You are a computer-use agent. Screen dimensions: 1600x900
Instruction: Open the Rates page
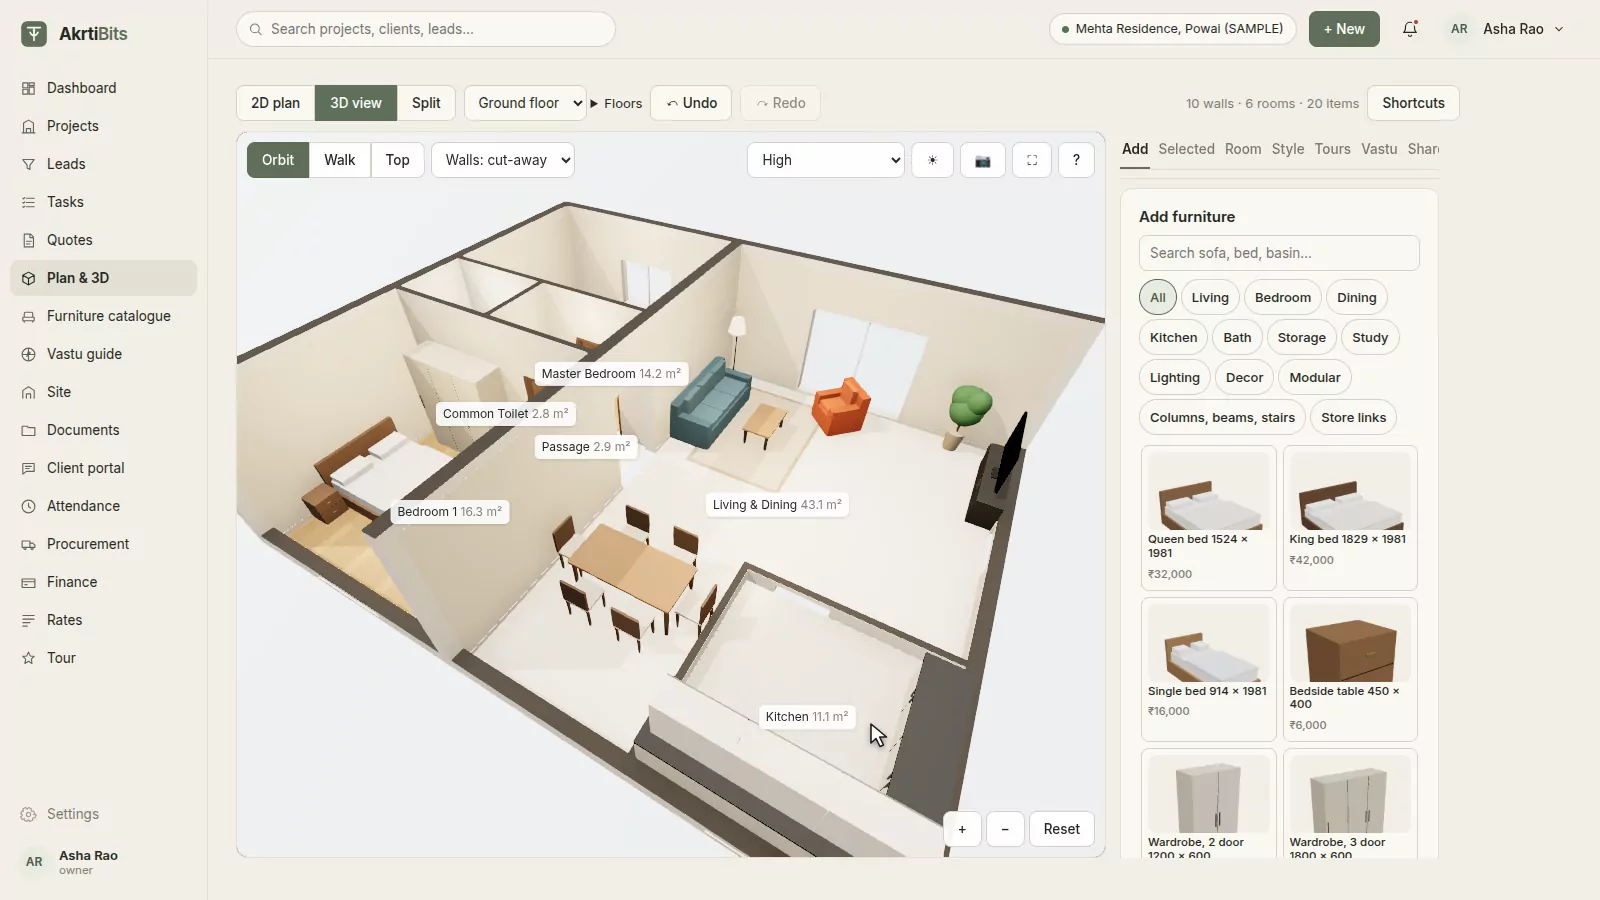point(103,620)
